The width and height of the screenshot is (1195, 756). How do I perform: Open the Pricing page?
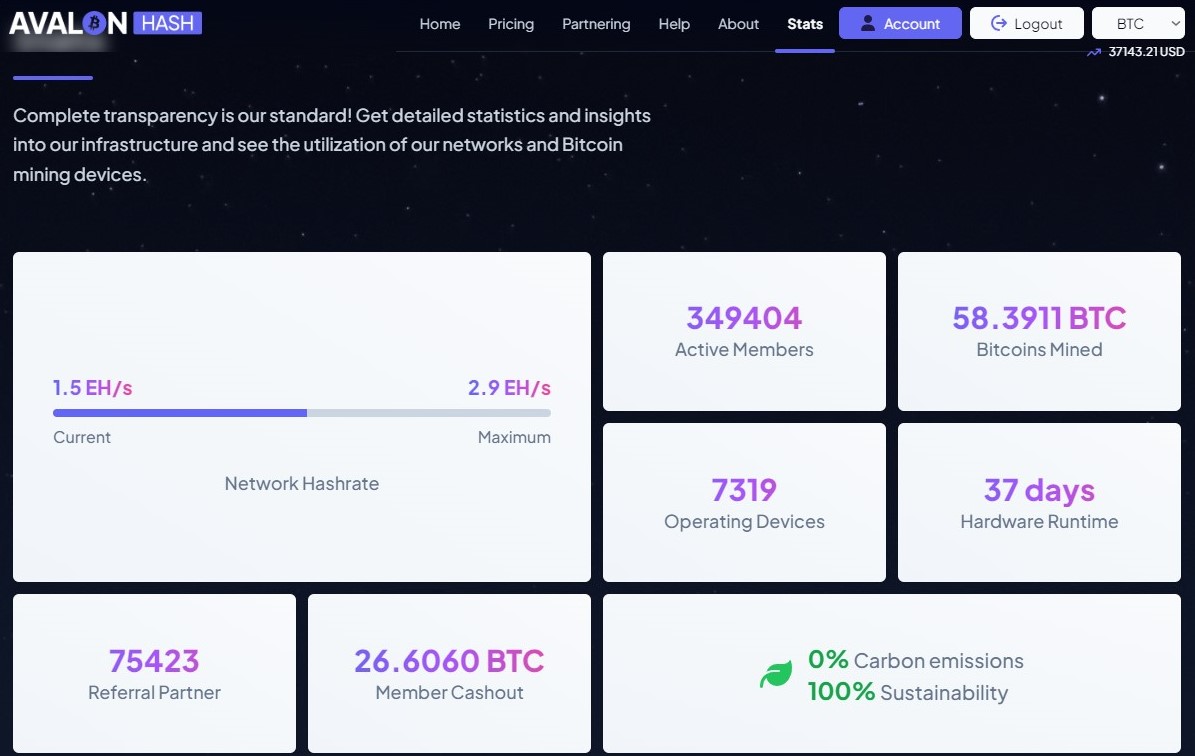pos(511,24)
